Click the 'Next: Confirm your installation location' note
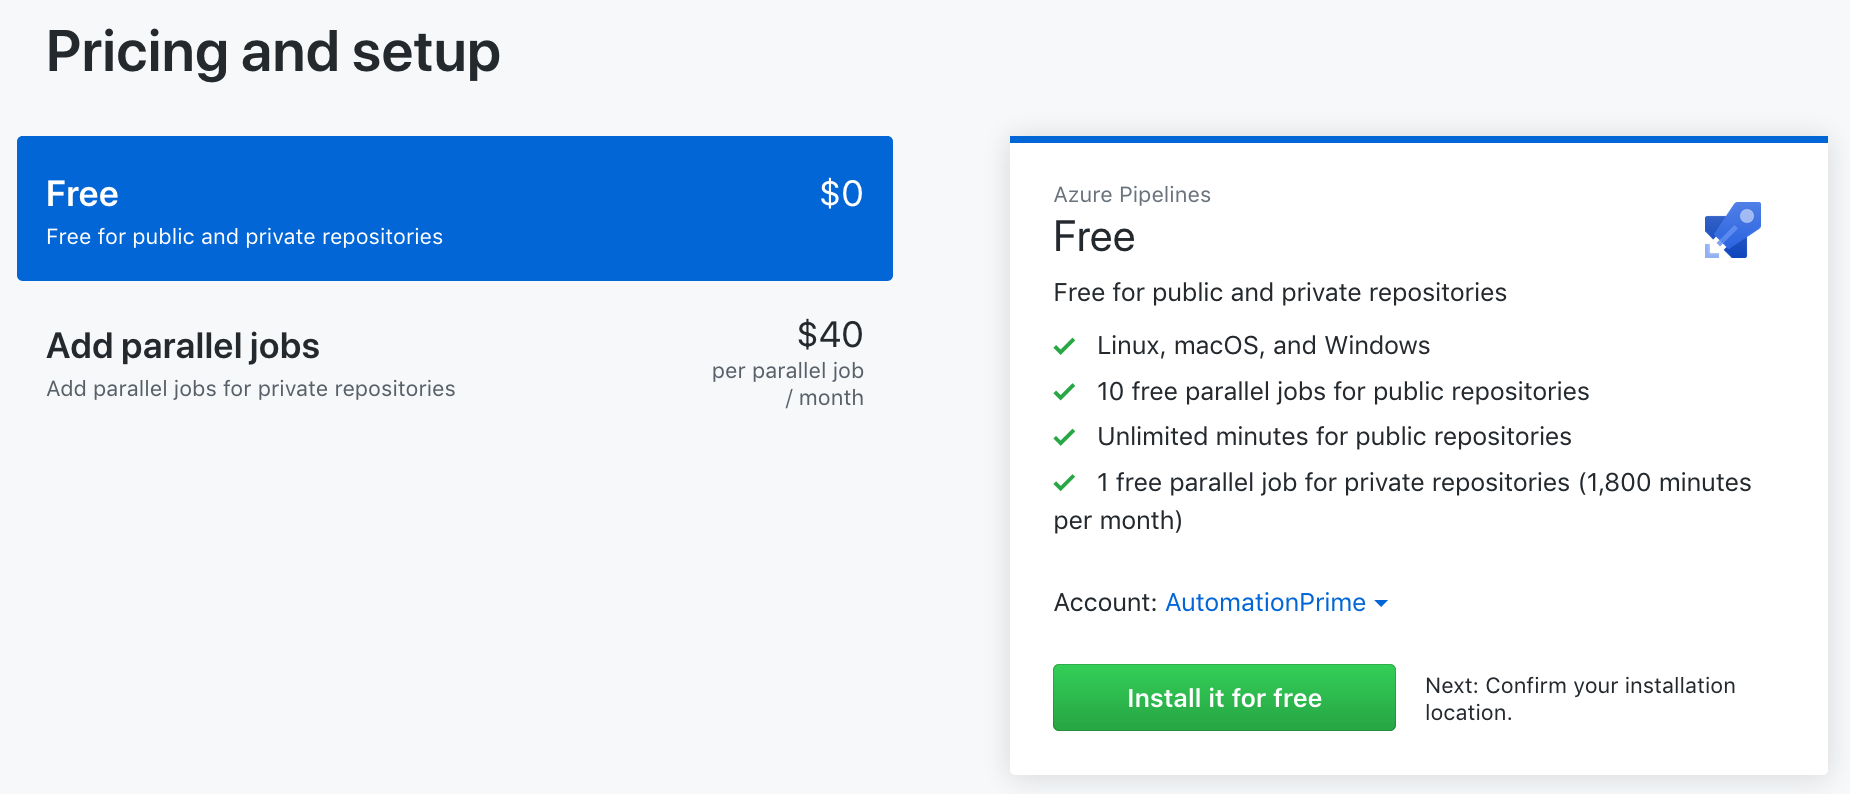 pos(1580,698)
